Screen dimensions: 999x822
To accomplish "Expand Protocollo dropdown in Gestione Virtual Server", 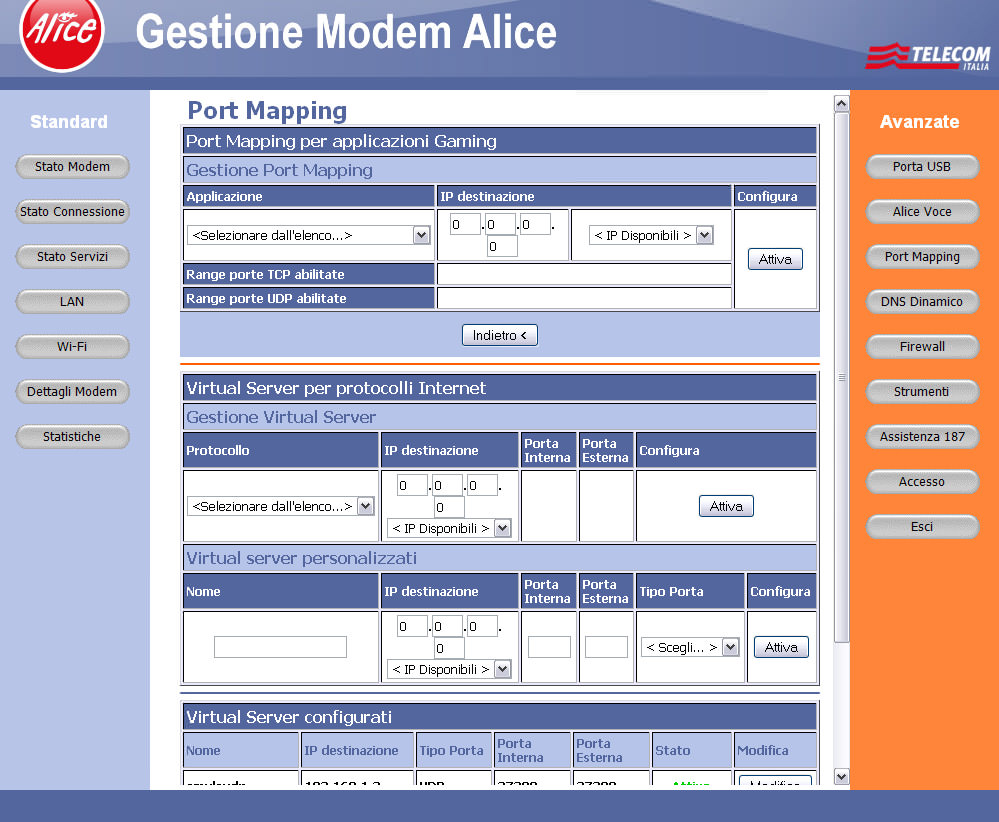I will tap(280, 506).
